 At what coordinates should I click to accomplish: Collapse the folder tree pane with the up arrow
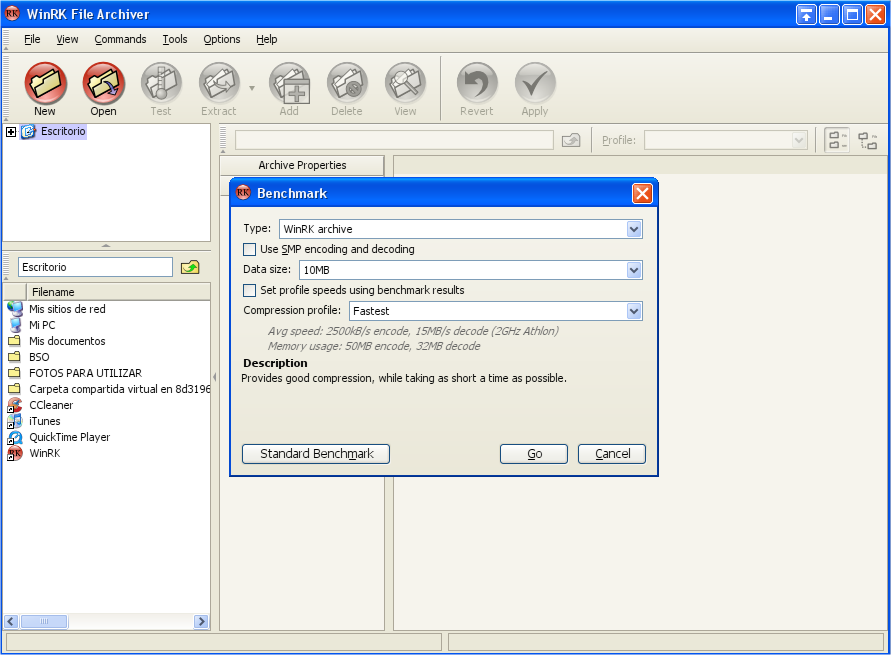tap(106, 246)
